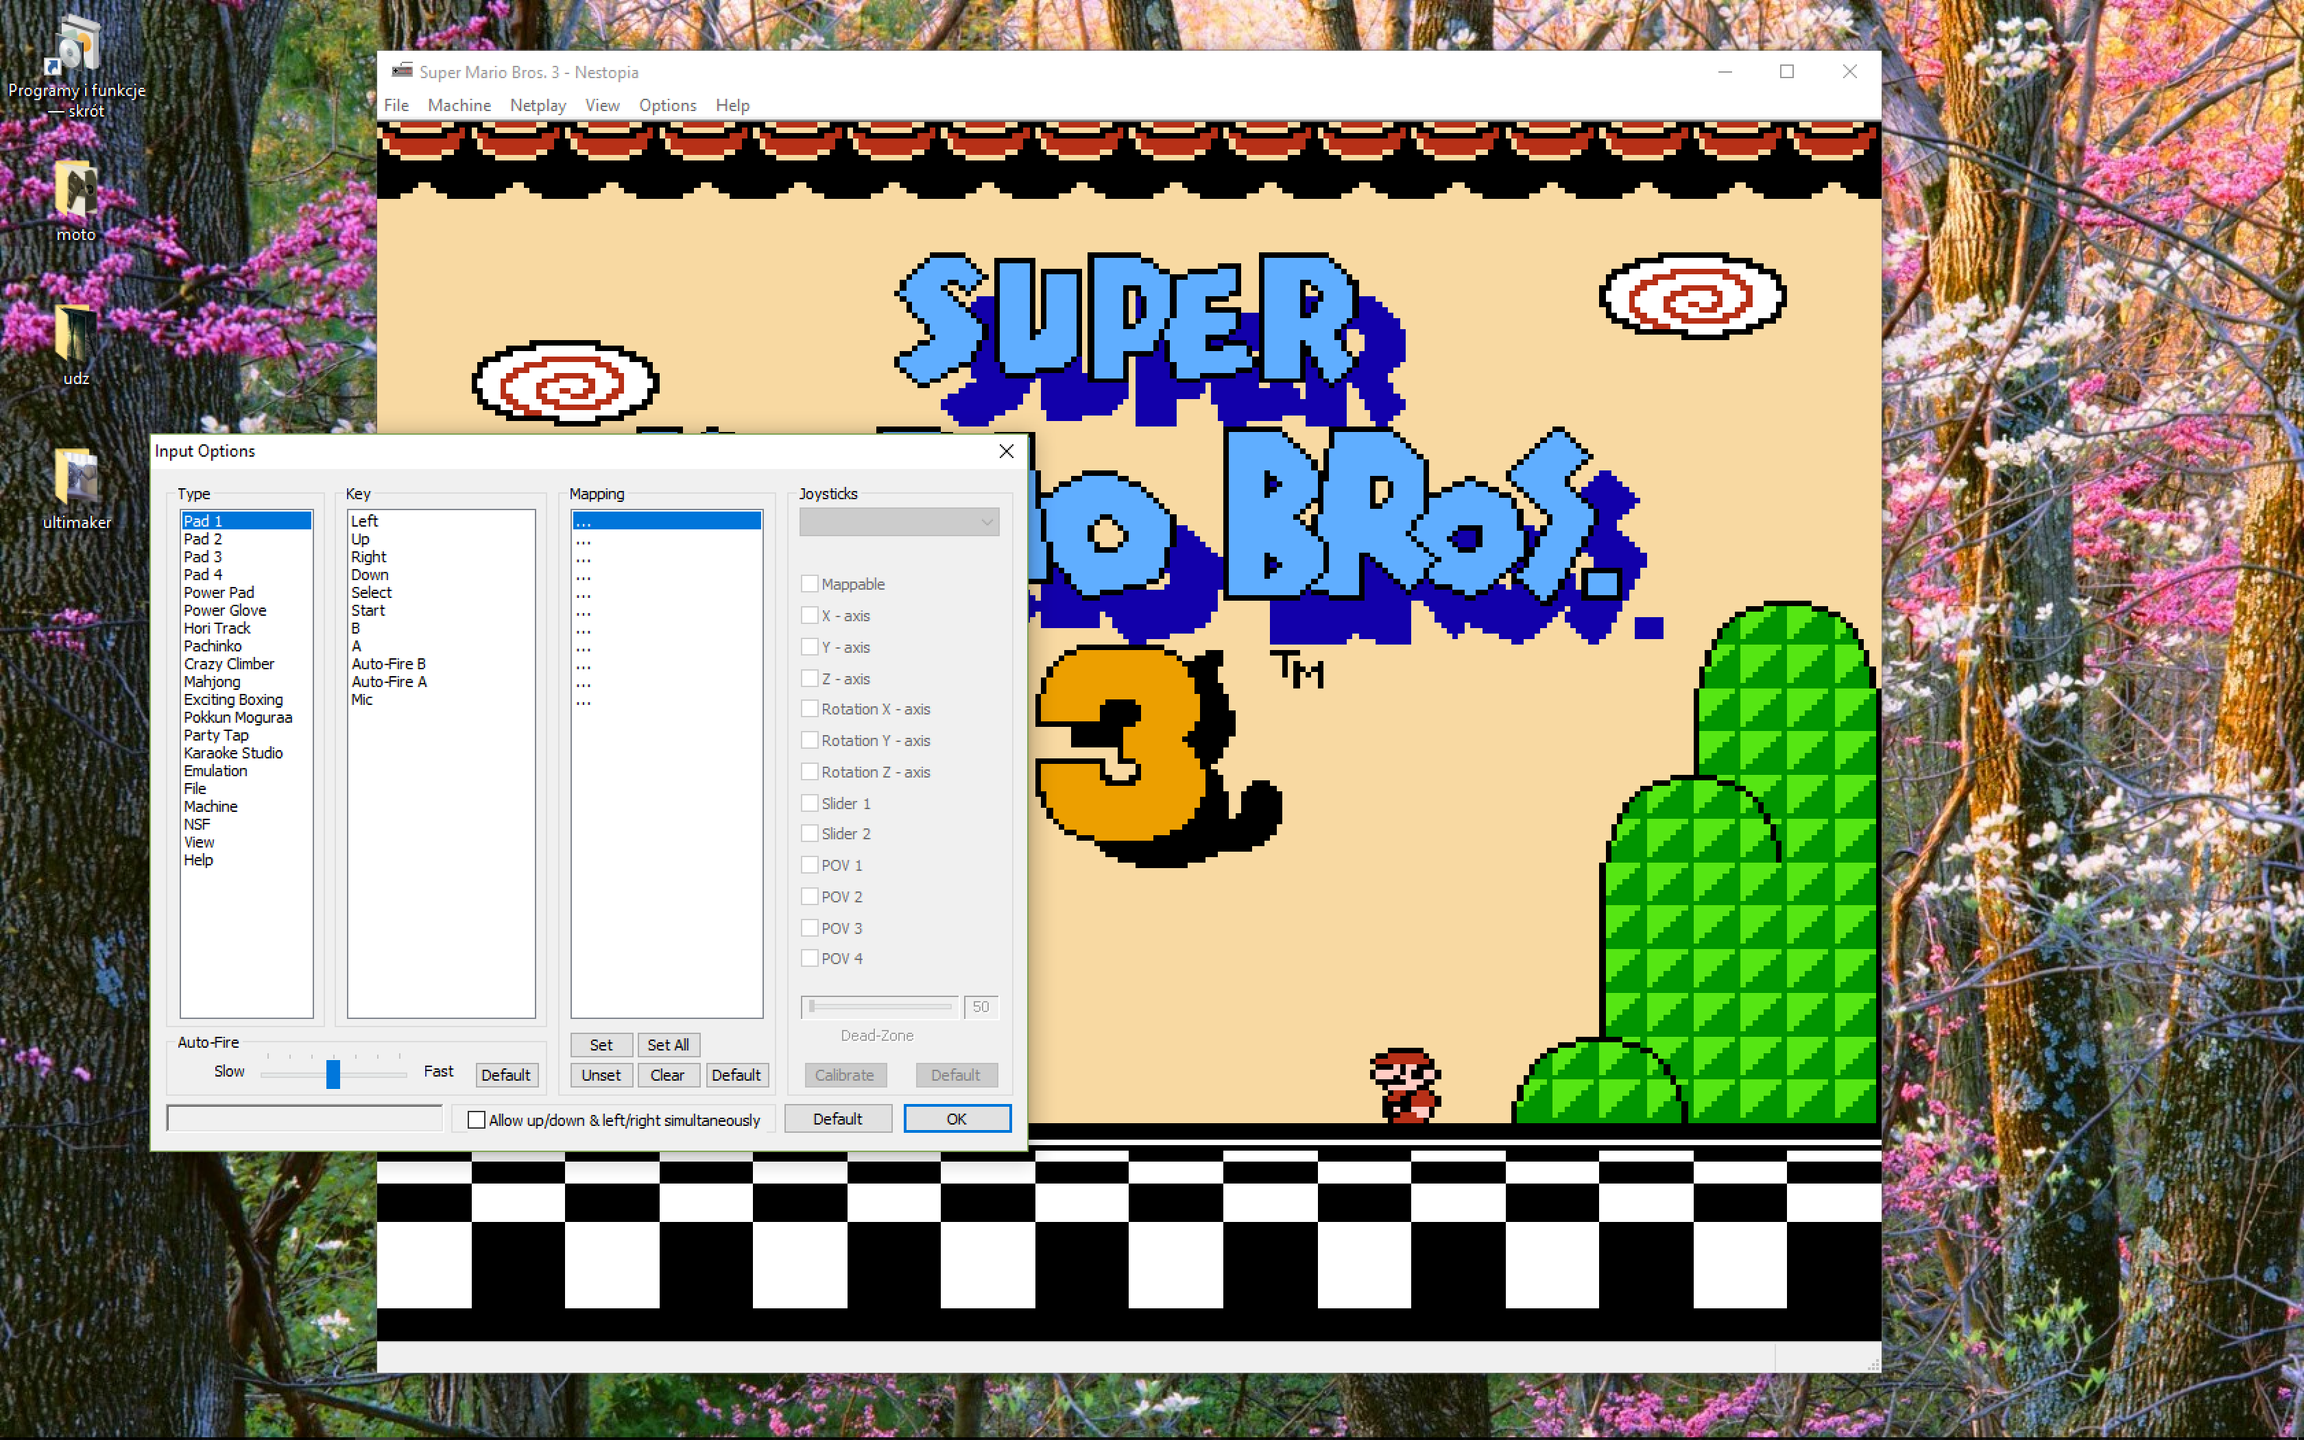Toggle the Rotation X - axis checkbox
This screenshot has height=1440, width=2304.
click(x=810, y=709)
